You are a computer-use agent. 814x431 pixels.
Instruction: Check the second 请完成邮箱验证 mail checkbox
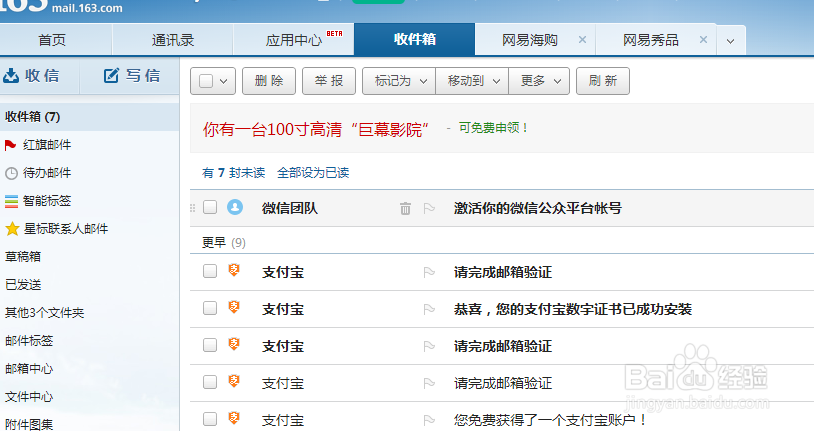click(x=210, y=345)
